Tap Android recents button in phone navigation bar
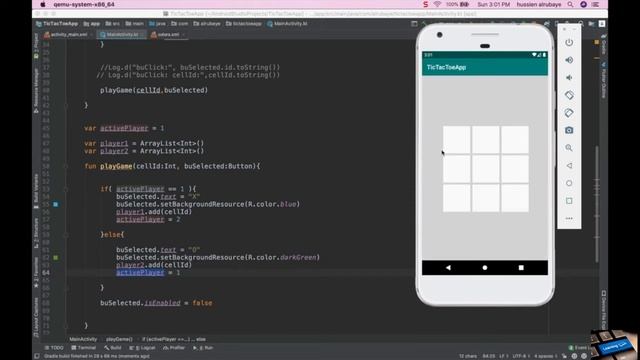This screenshot has width=640, height=360. point(521,268)
